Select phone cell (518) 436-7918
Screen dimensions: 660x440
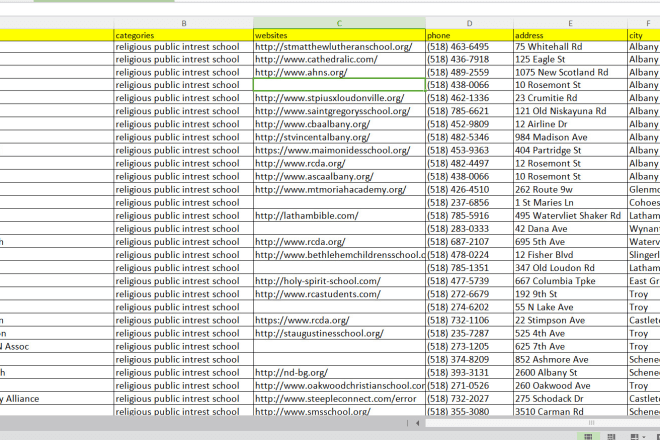coord(469,59)
